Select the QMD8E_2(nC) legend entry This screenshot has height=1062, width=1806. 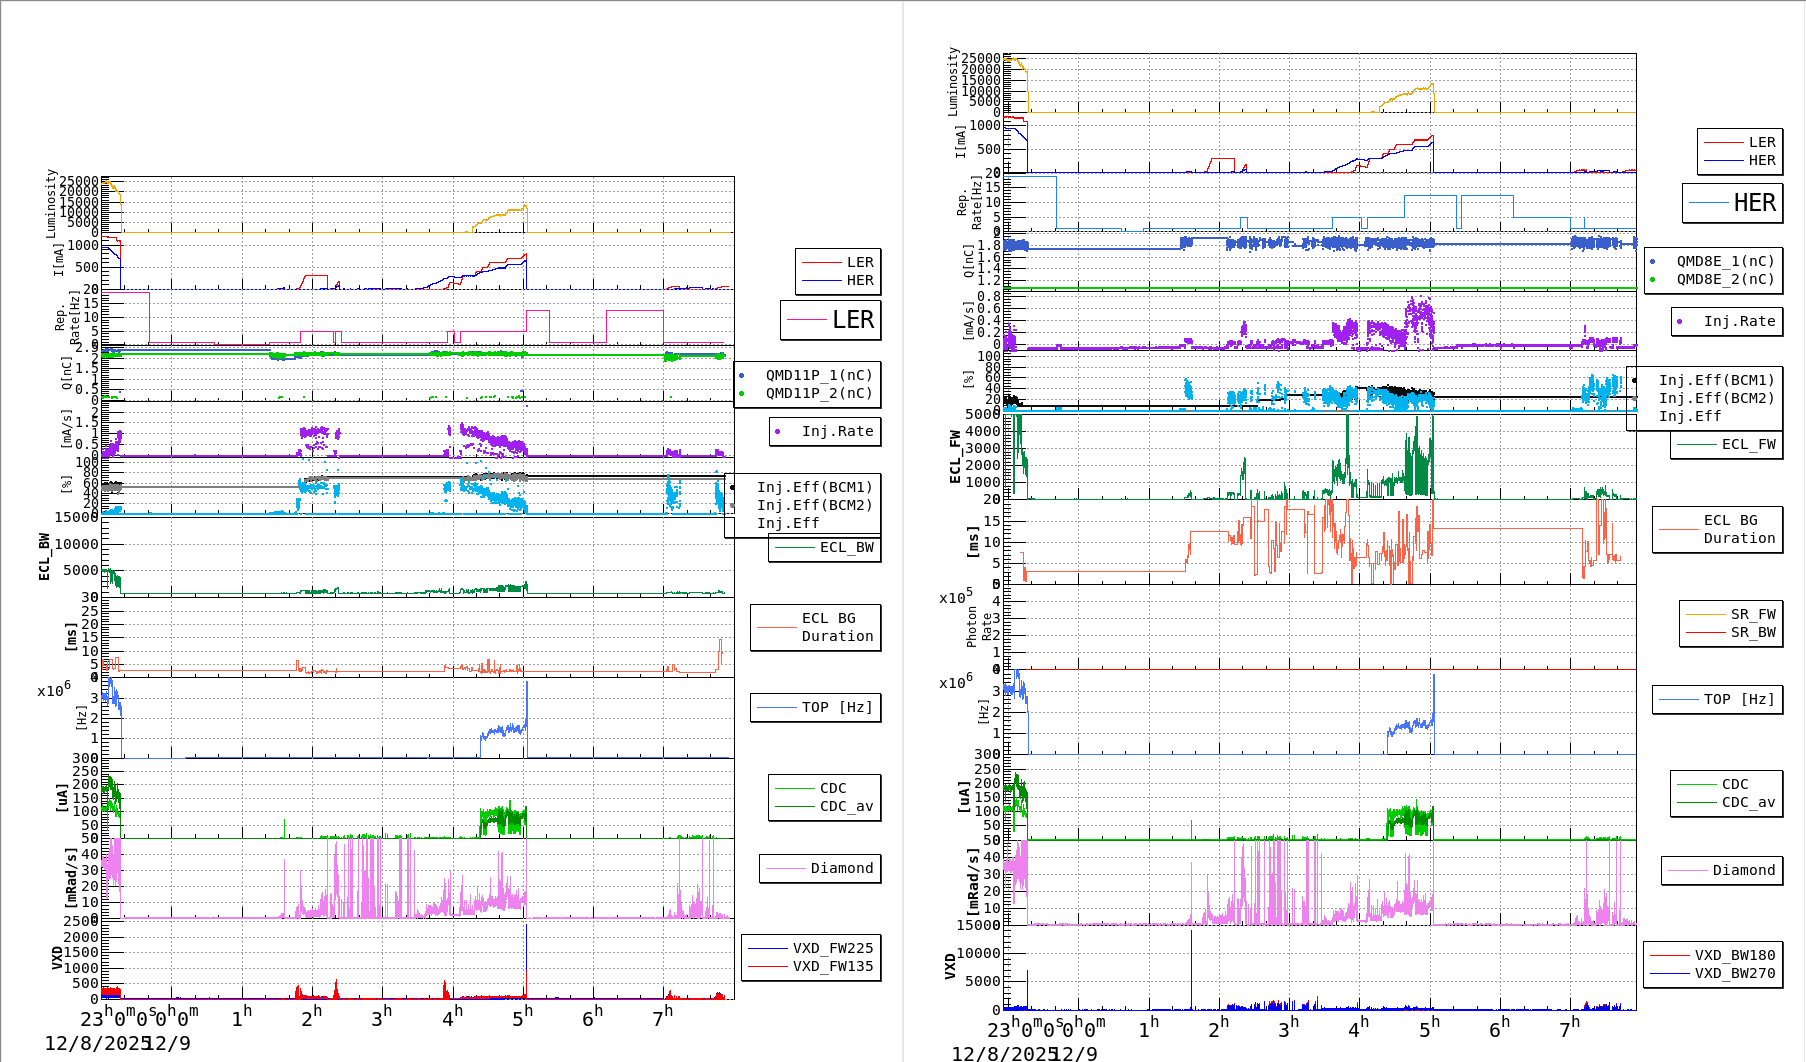tap(1725, 279)
